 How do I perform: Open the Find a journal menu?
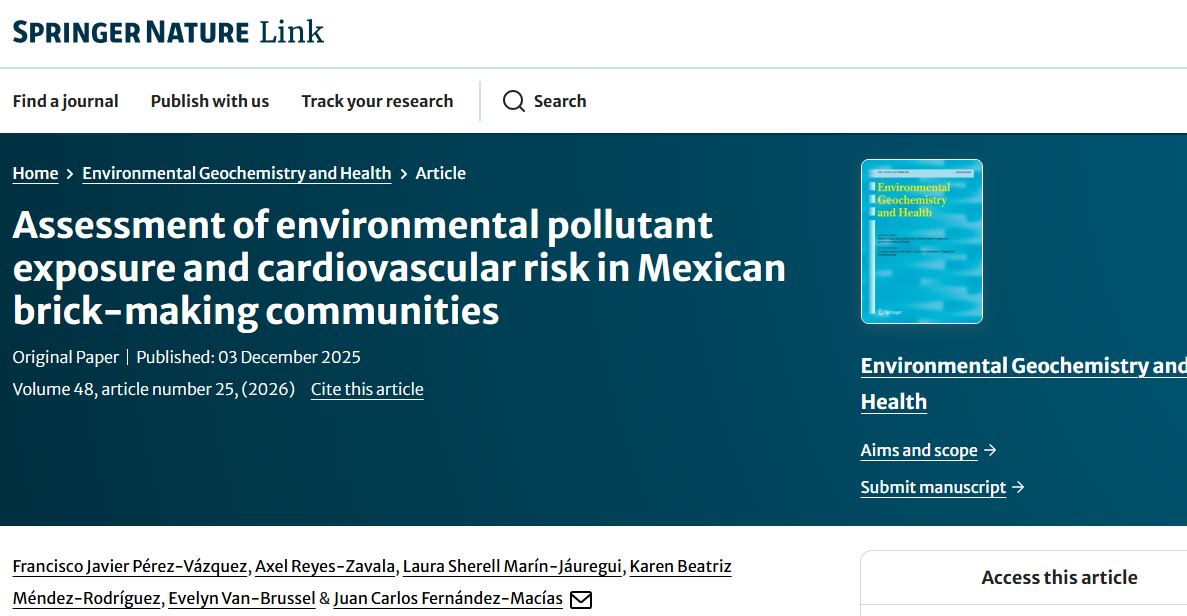pyautogui.click(x=65, y=101)
